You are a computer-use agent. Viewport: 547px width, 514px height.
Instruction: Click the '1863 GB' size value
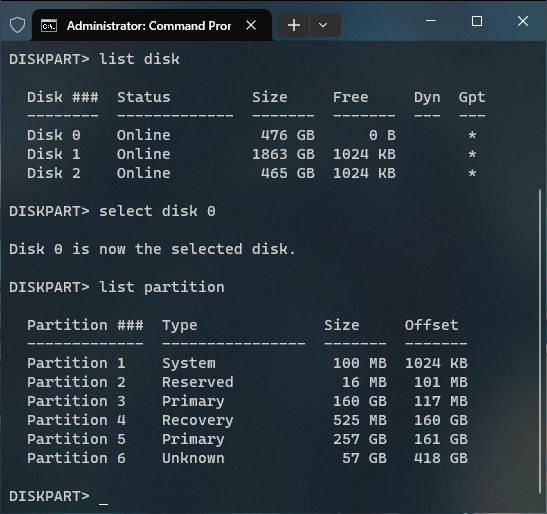[283, 154]
